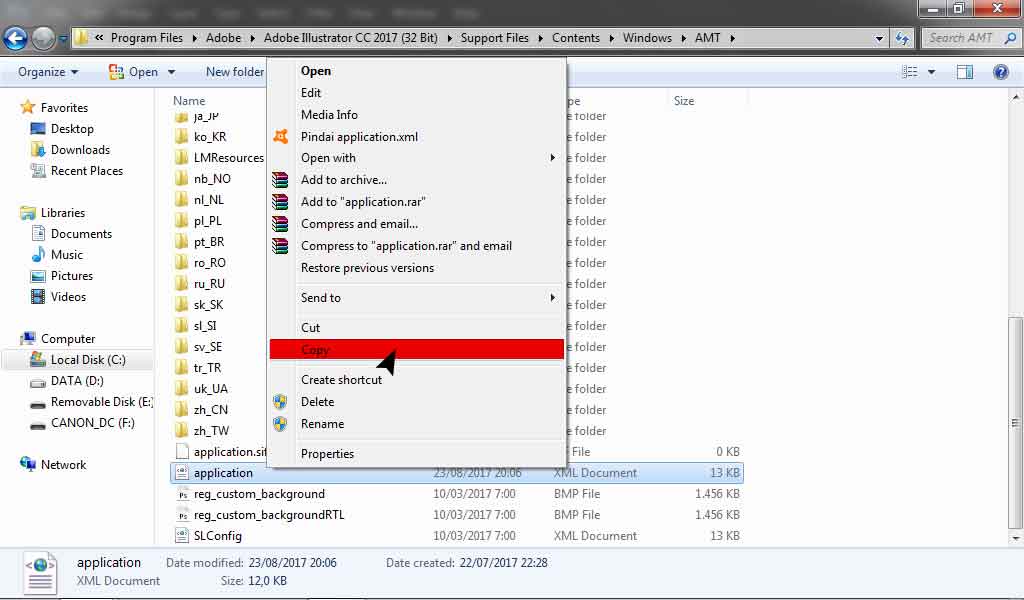Click the Open toolbar button
Image resolution: width=1024 pixels, height=600 pixels.
point(135,72)
